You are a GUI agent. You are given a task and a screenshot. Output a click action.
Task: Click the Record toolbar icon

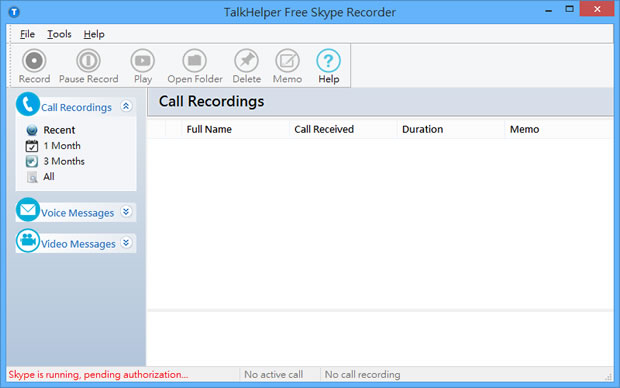click(x=34, y=61)
